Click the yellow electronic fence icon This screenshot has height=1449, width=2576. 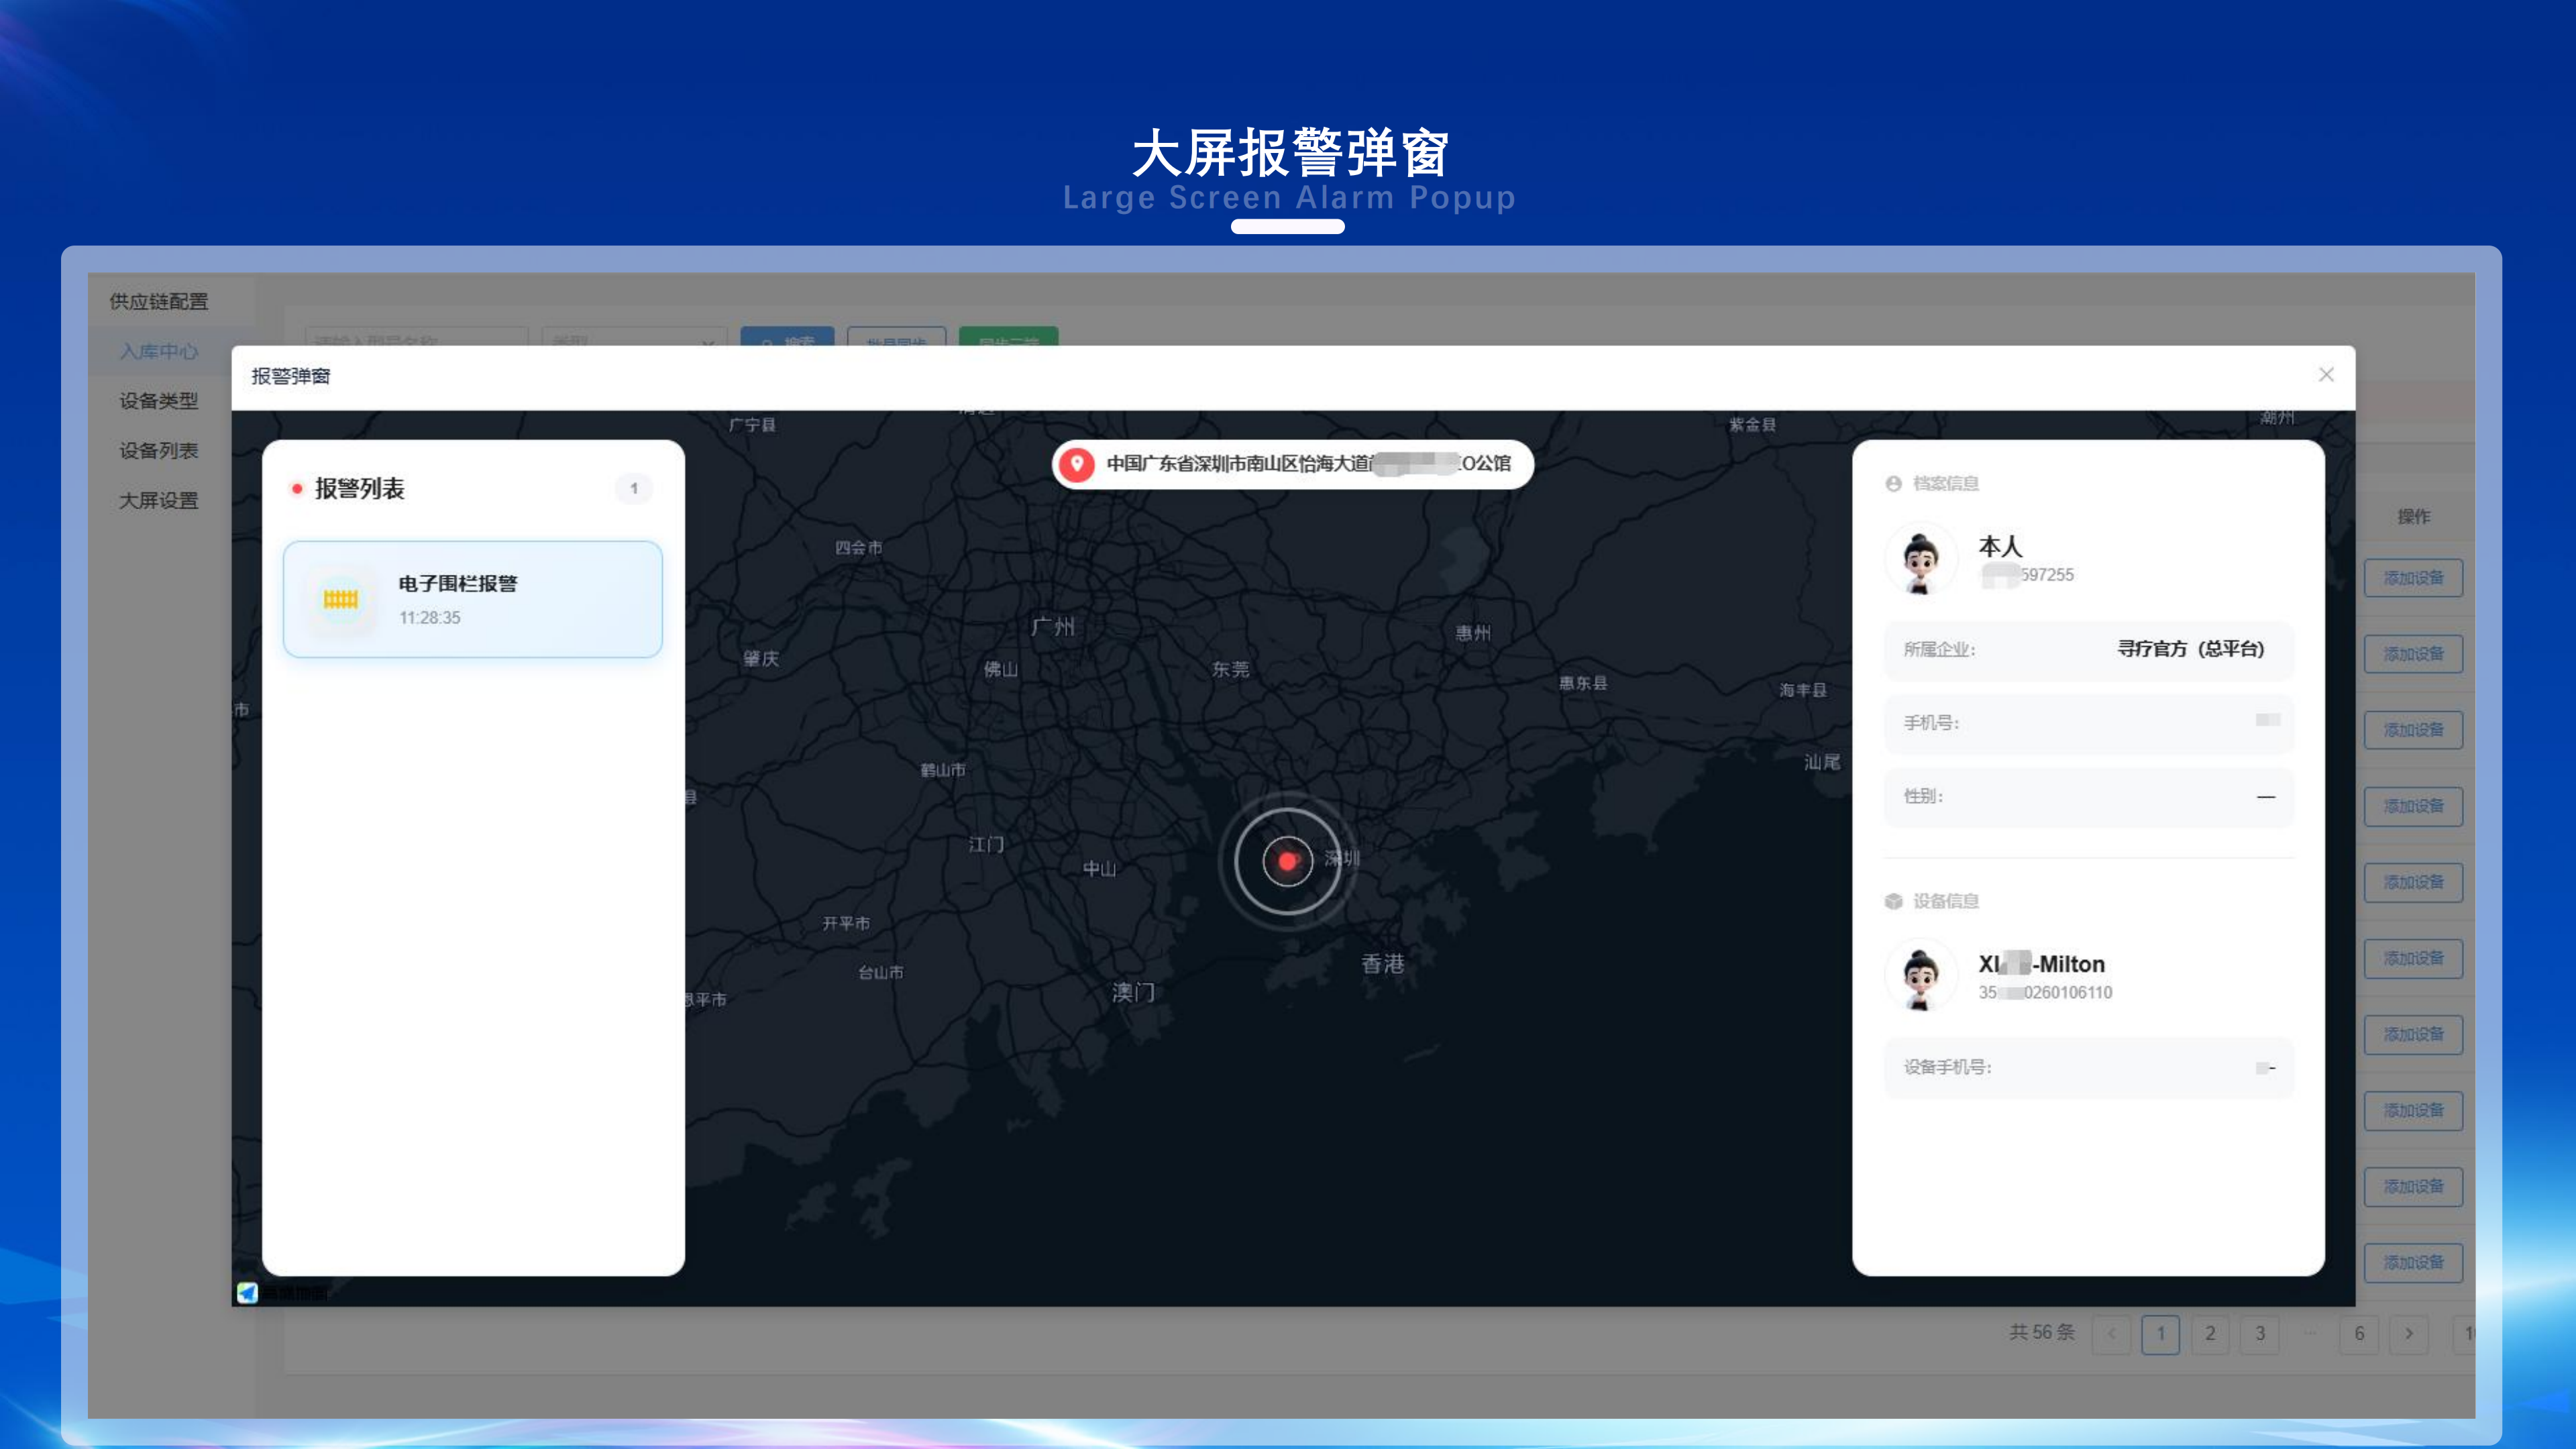tap(341, 599)
